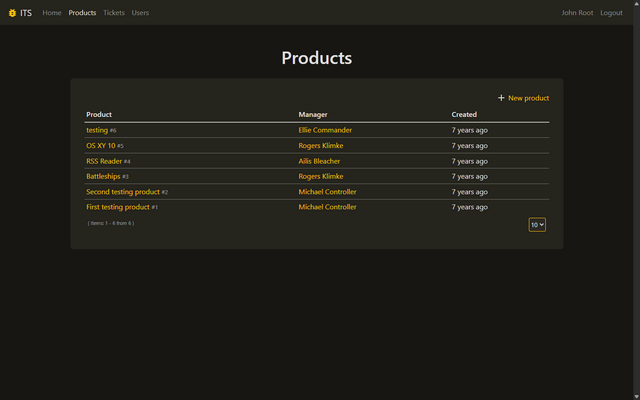Open the Second testing product
Screen dimensions: 640x400
[123, 192]
